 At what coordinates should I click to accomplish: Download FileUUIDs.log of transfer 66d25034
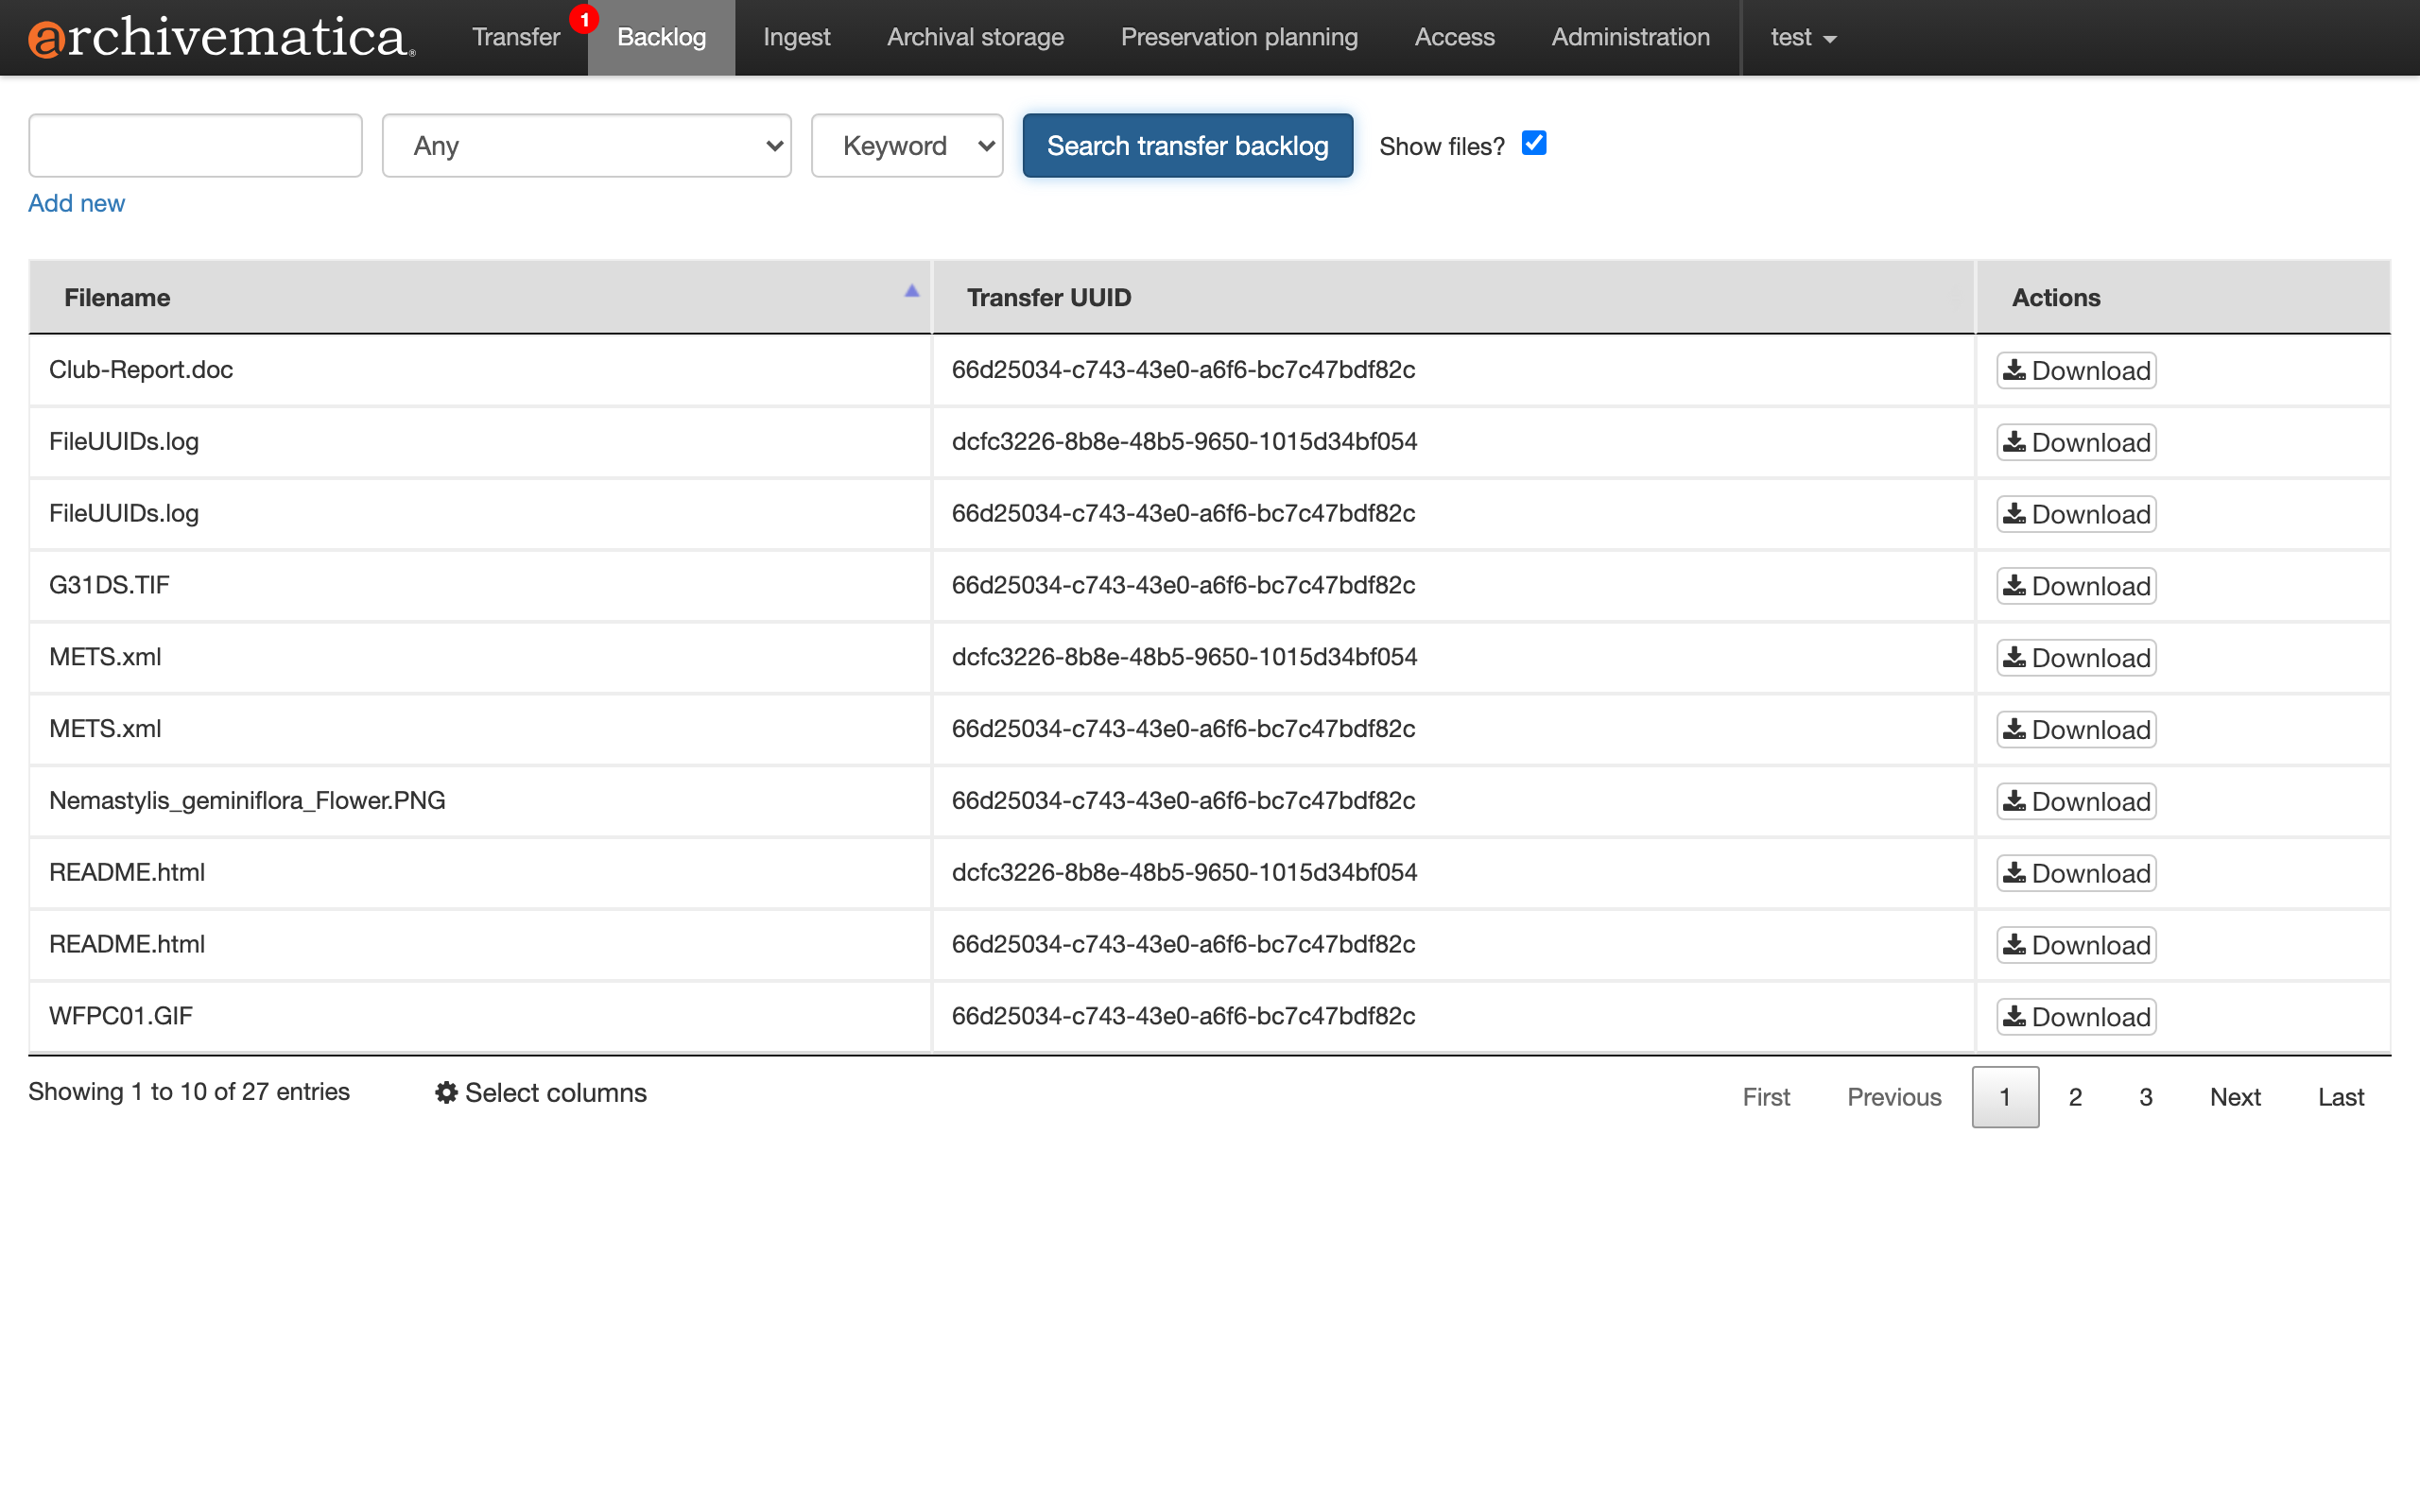(2076, 514)
